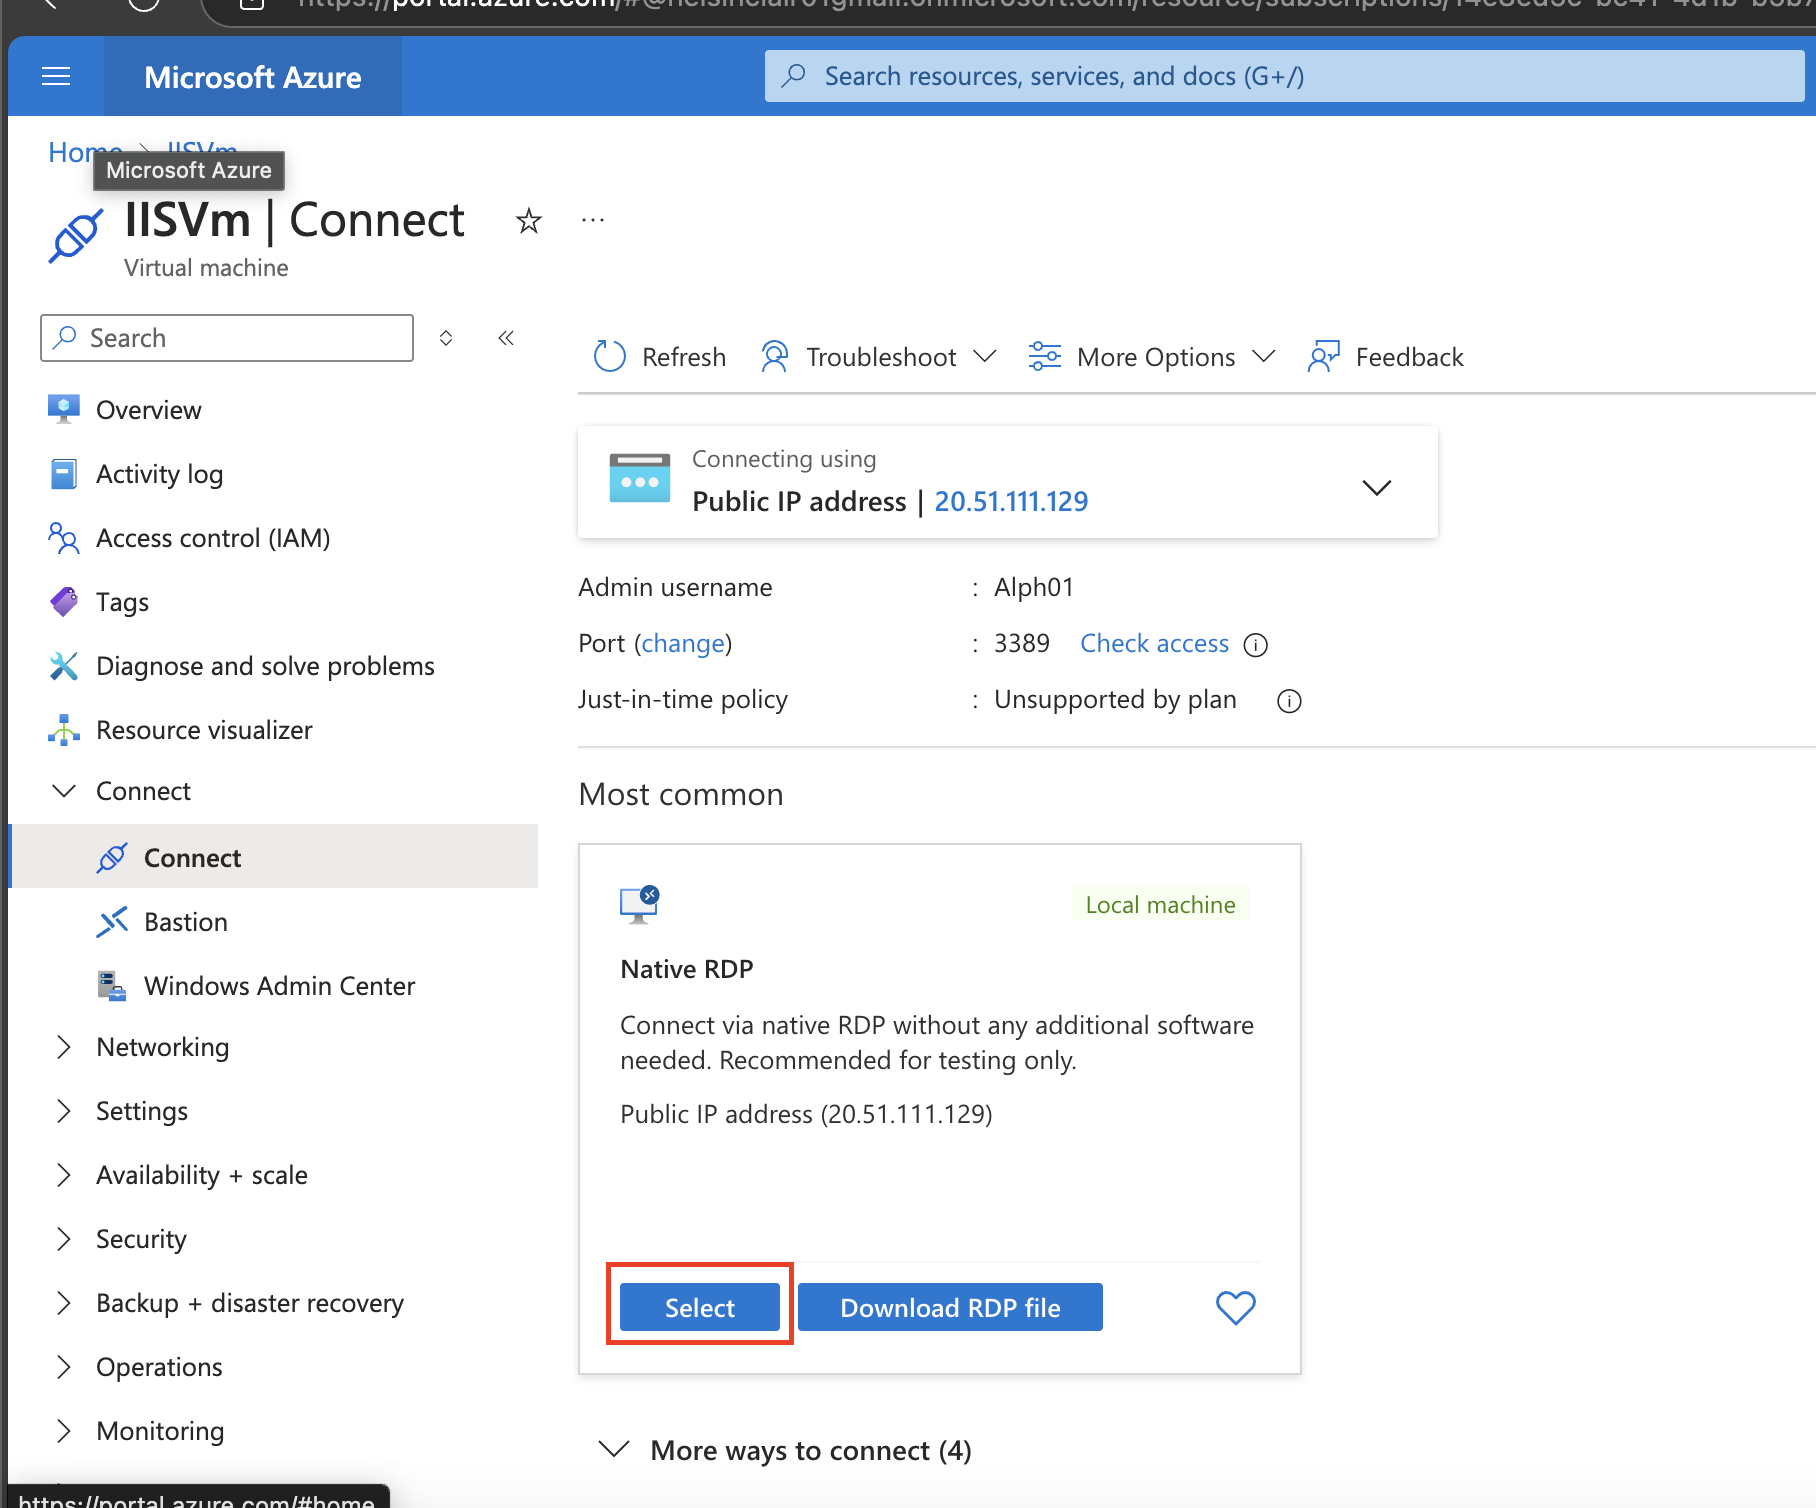Open the Troubleshoot dropdown
Screen dimensions: 1816x1508
tap(878, 357)
